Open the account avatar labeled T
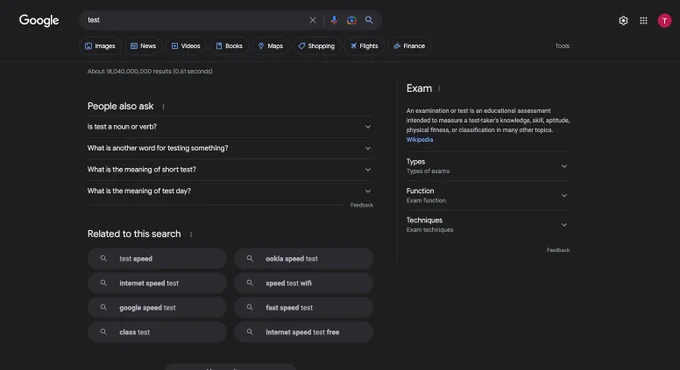Image resolution: width=680 pixels, height=370 pixels. (664, 20)
